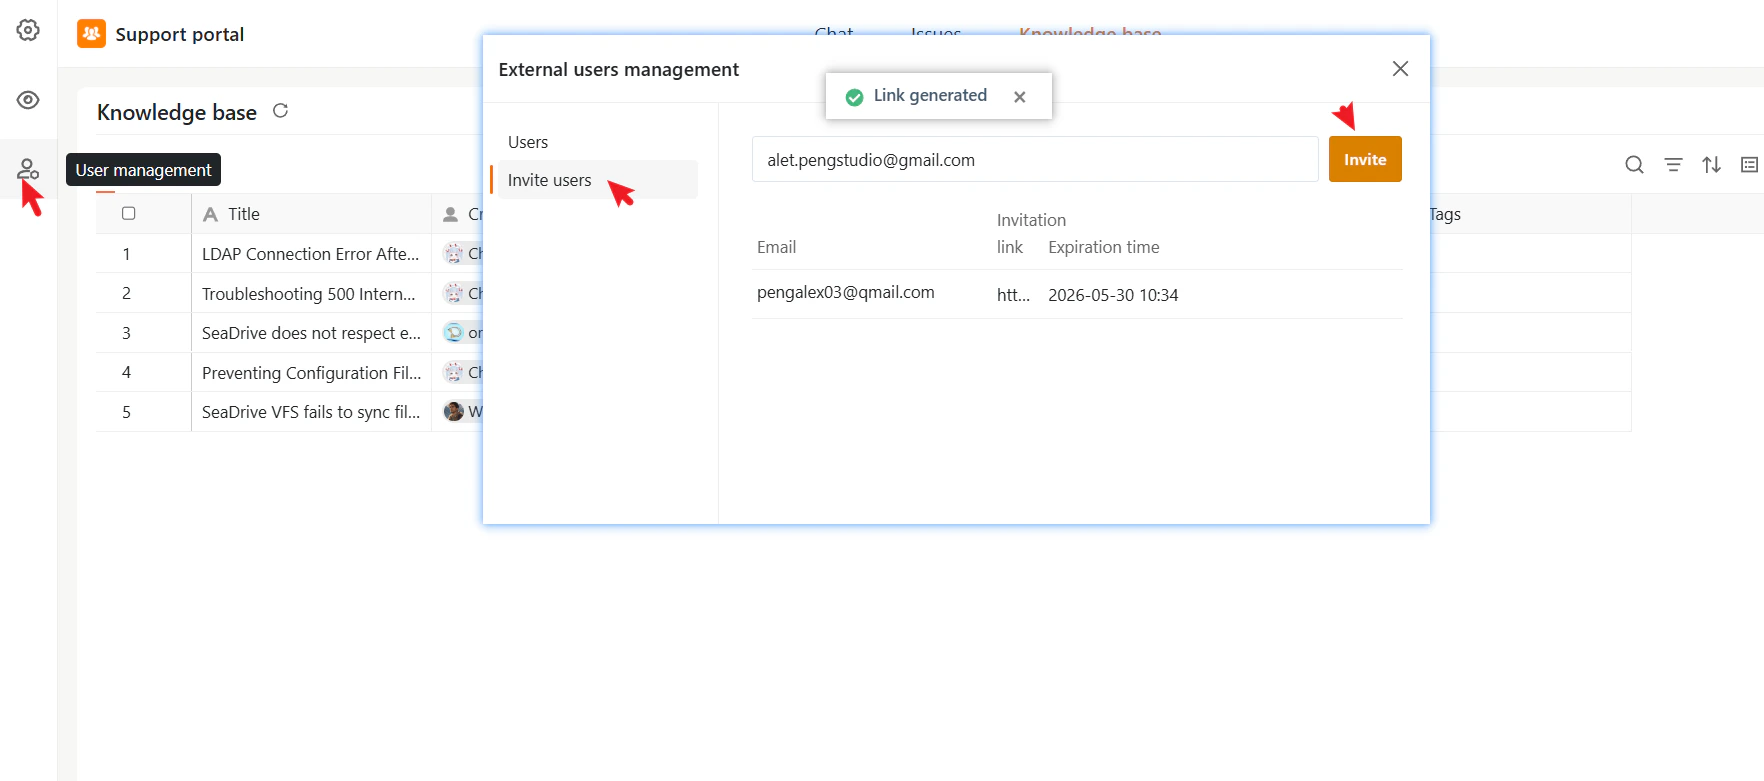Click the Support portal title

pyautogui.click(x=180, y=34)
